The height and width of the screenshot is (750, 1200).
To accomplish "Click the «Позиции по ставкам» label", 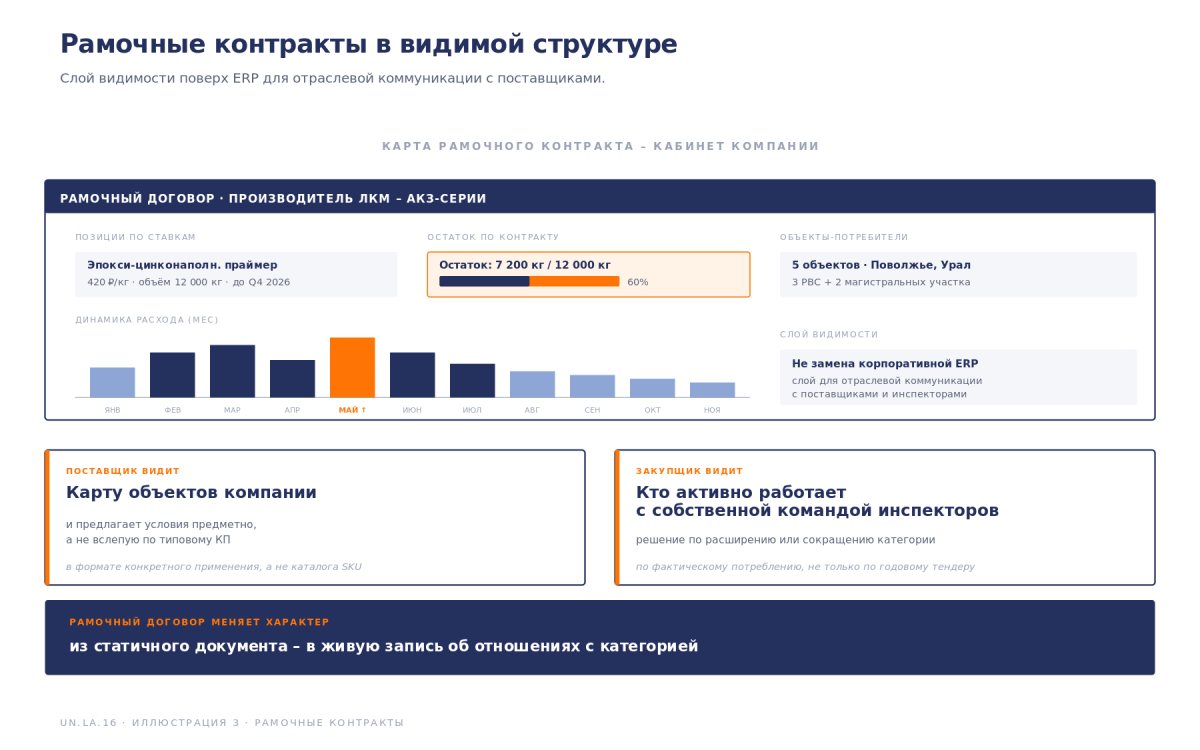I will [136, 237].
